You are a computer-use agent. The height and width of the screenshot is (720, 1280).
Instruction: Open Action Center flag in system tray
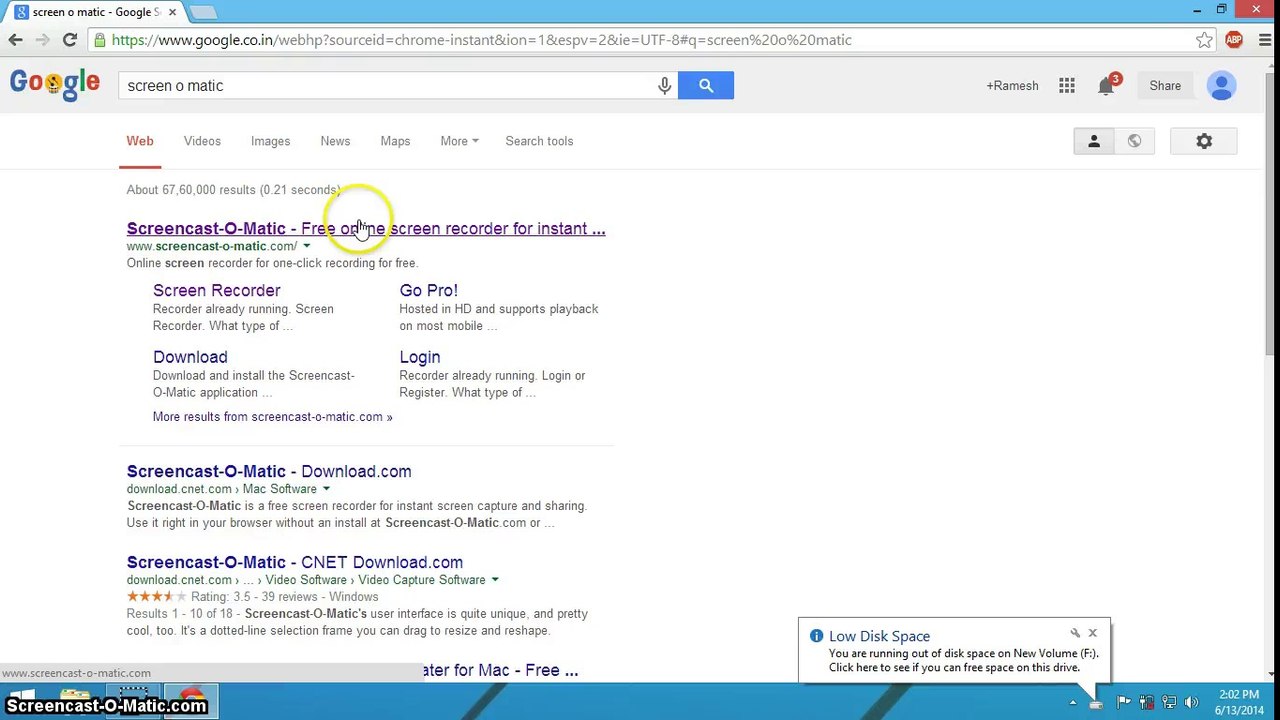point(1124,703)
